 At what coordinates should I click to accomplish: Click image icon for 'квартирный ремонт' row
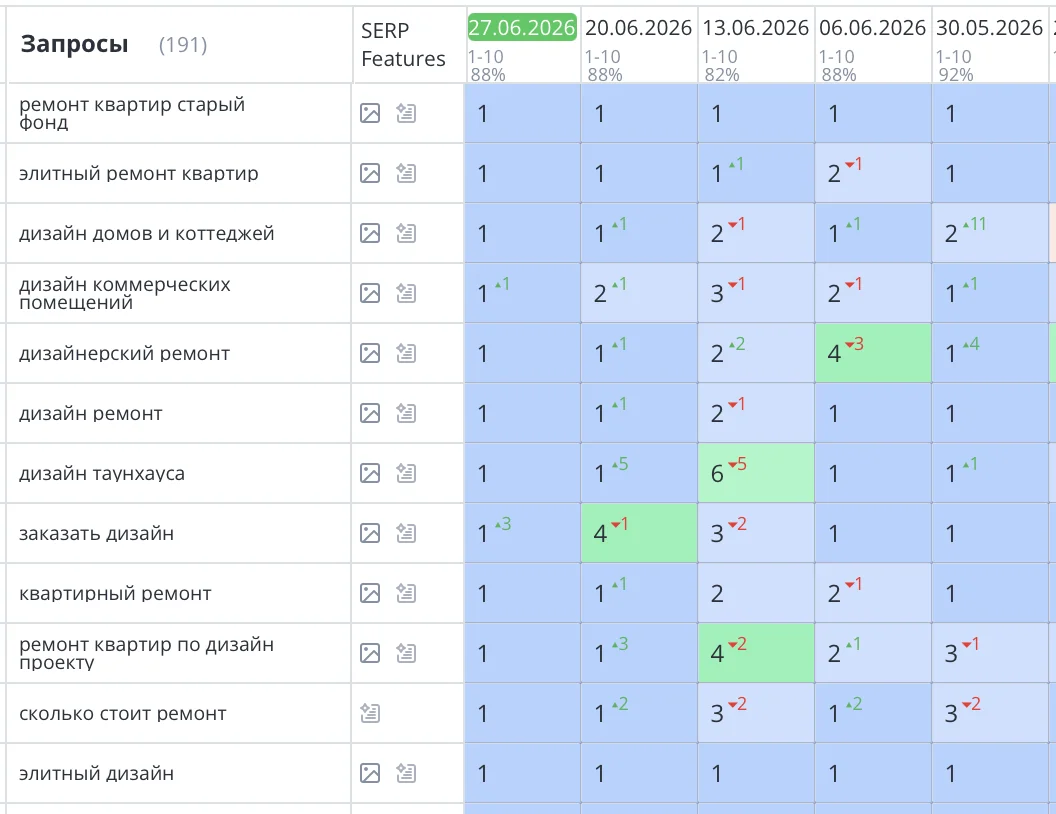(370, 592)
